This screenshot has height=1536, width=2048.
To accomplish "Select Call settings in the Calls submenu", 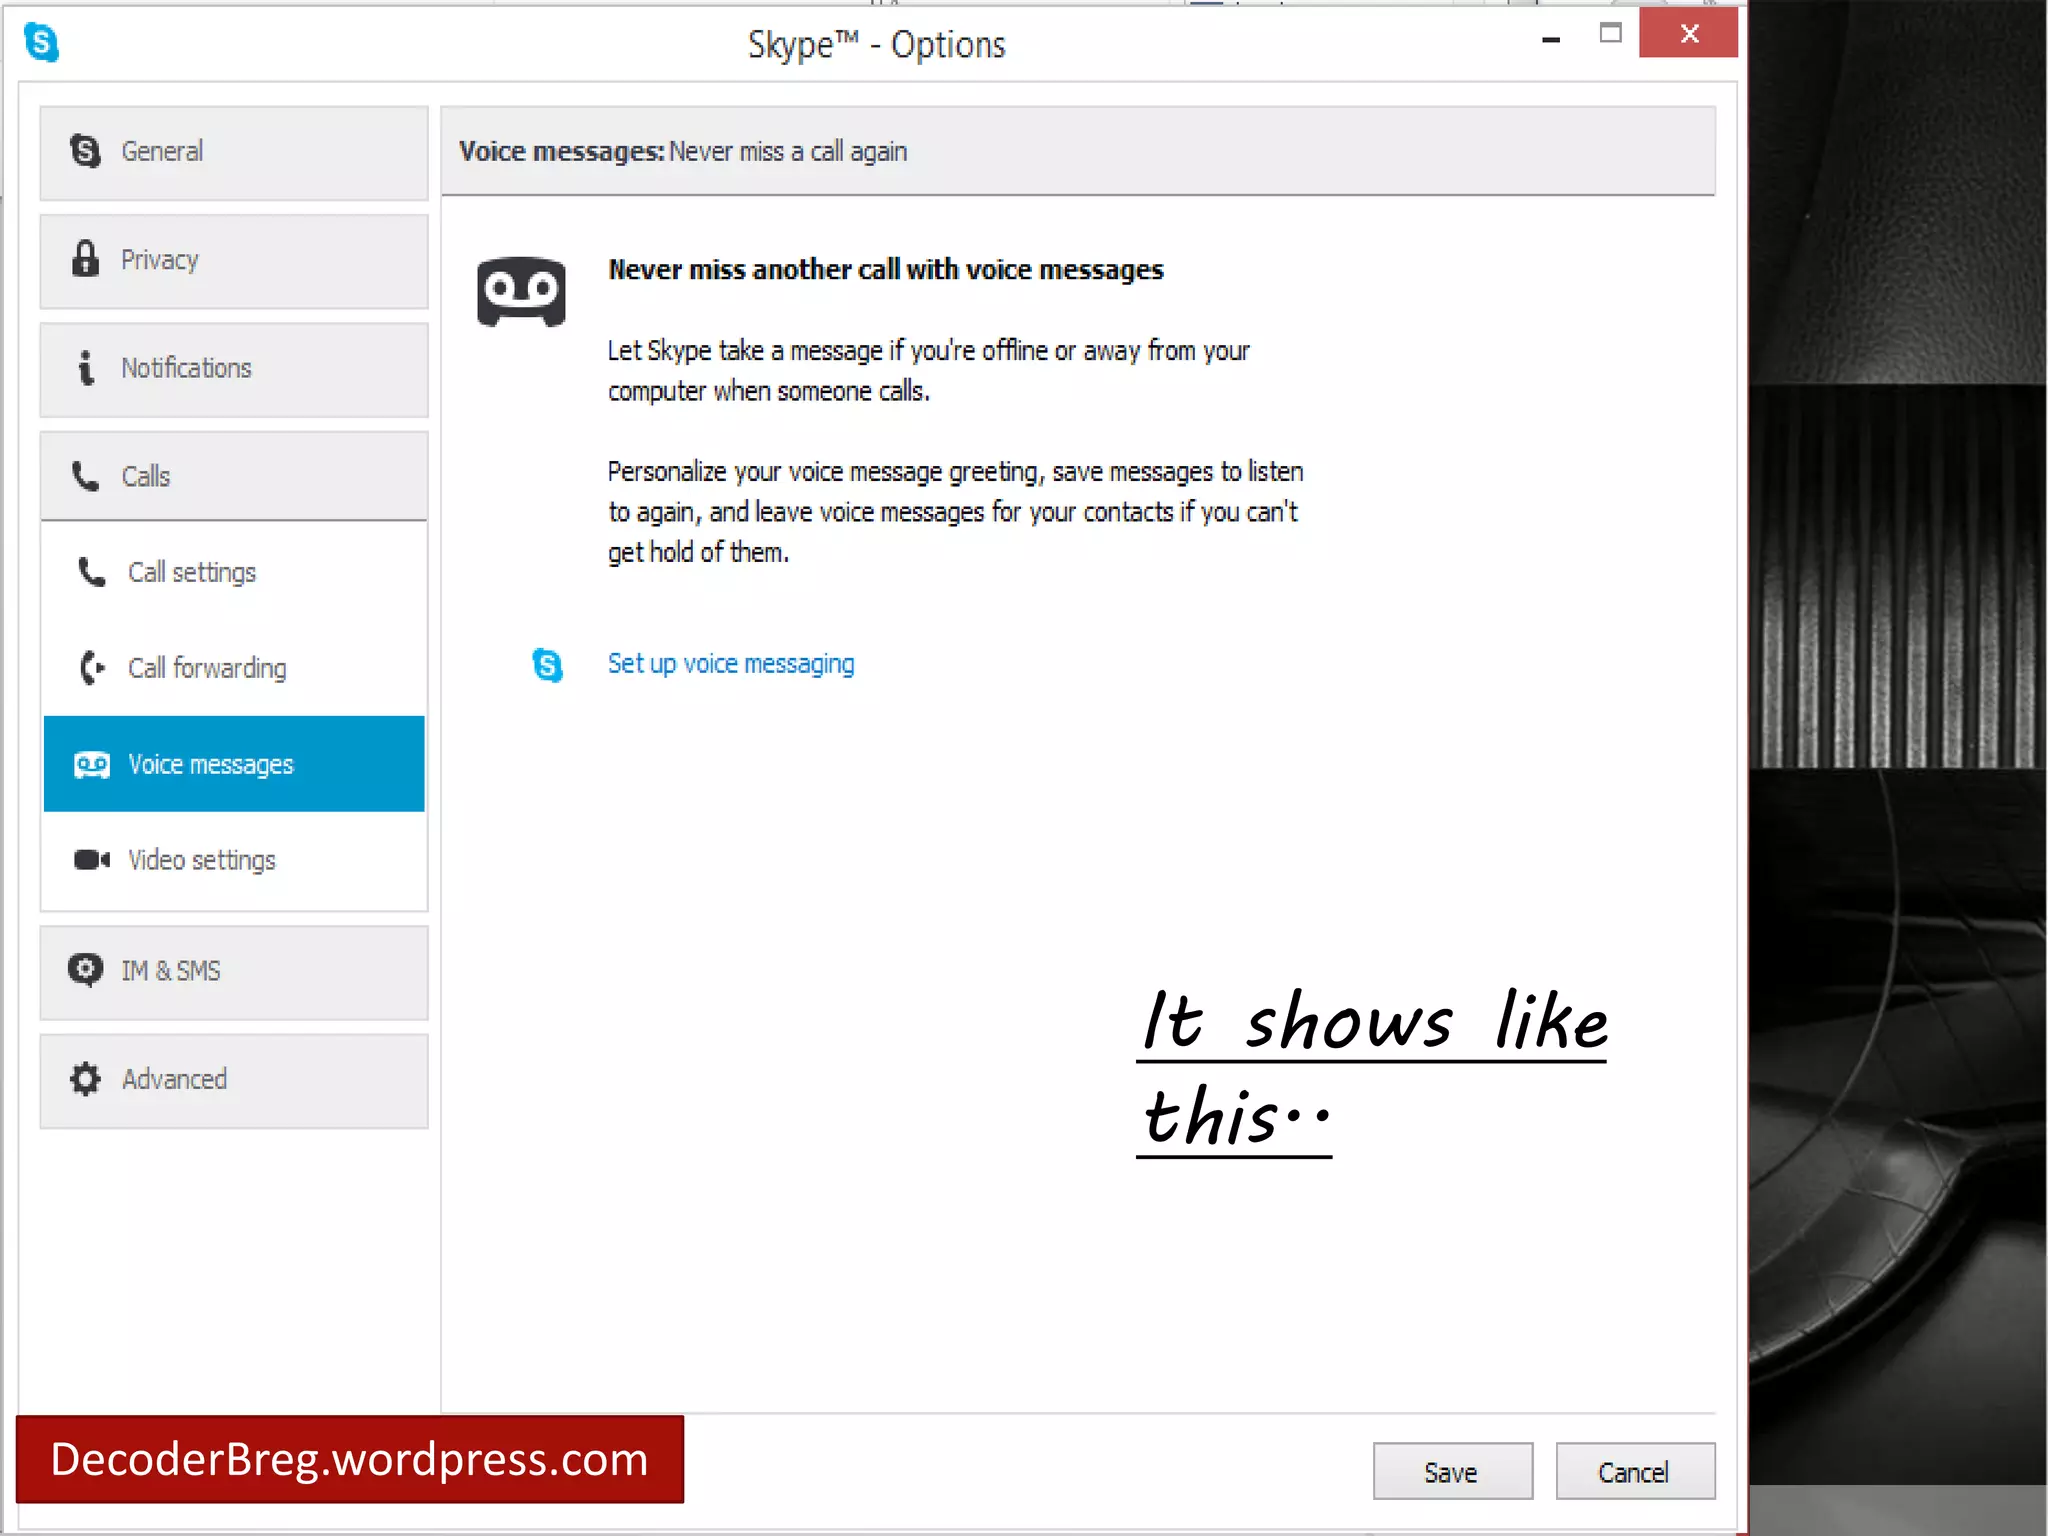I will 234,572.
